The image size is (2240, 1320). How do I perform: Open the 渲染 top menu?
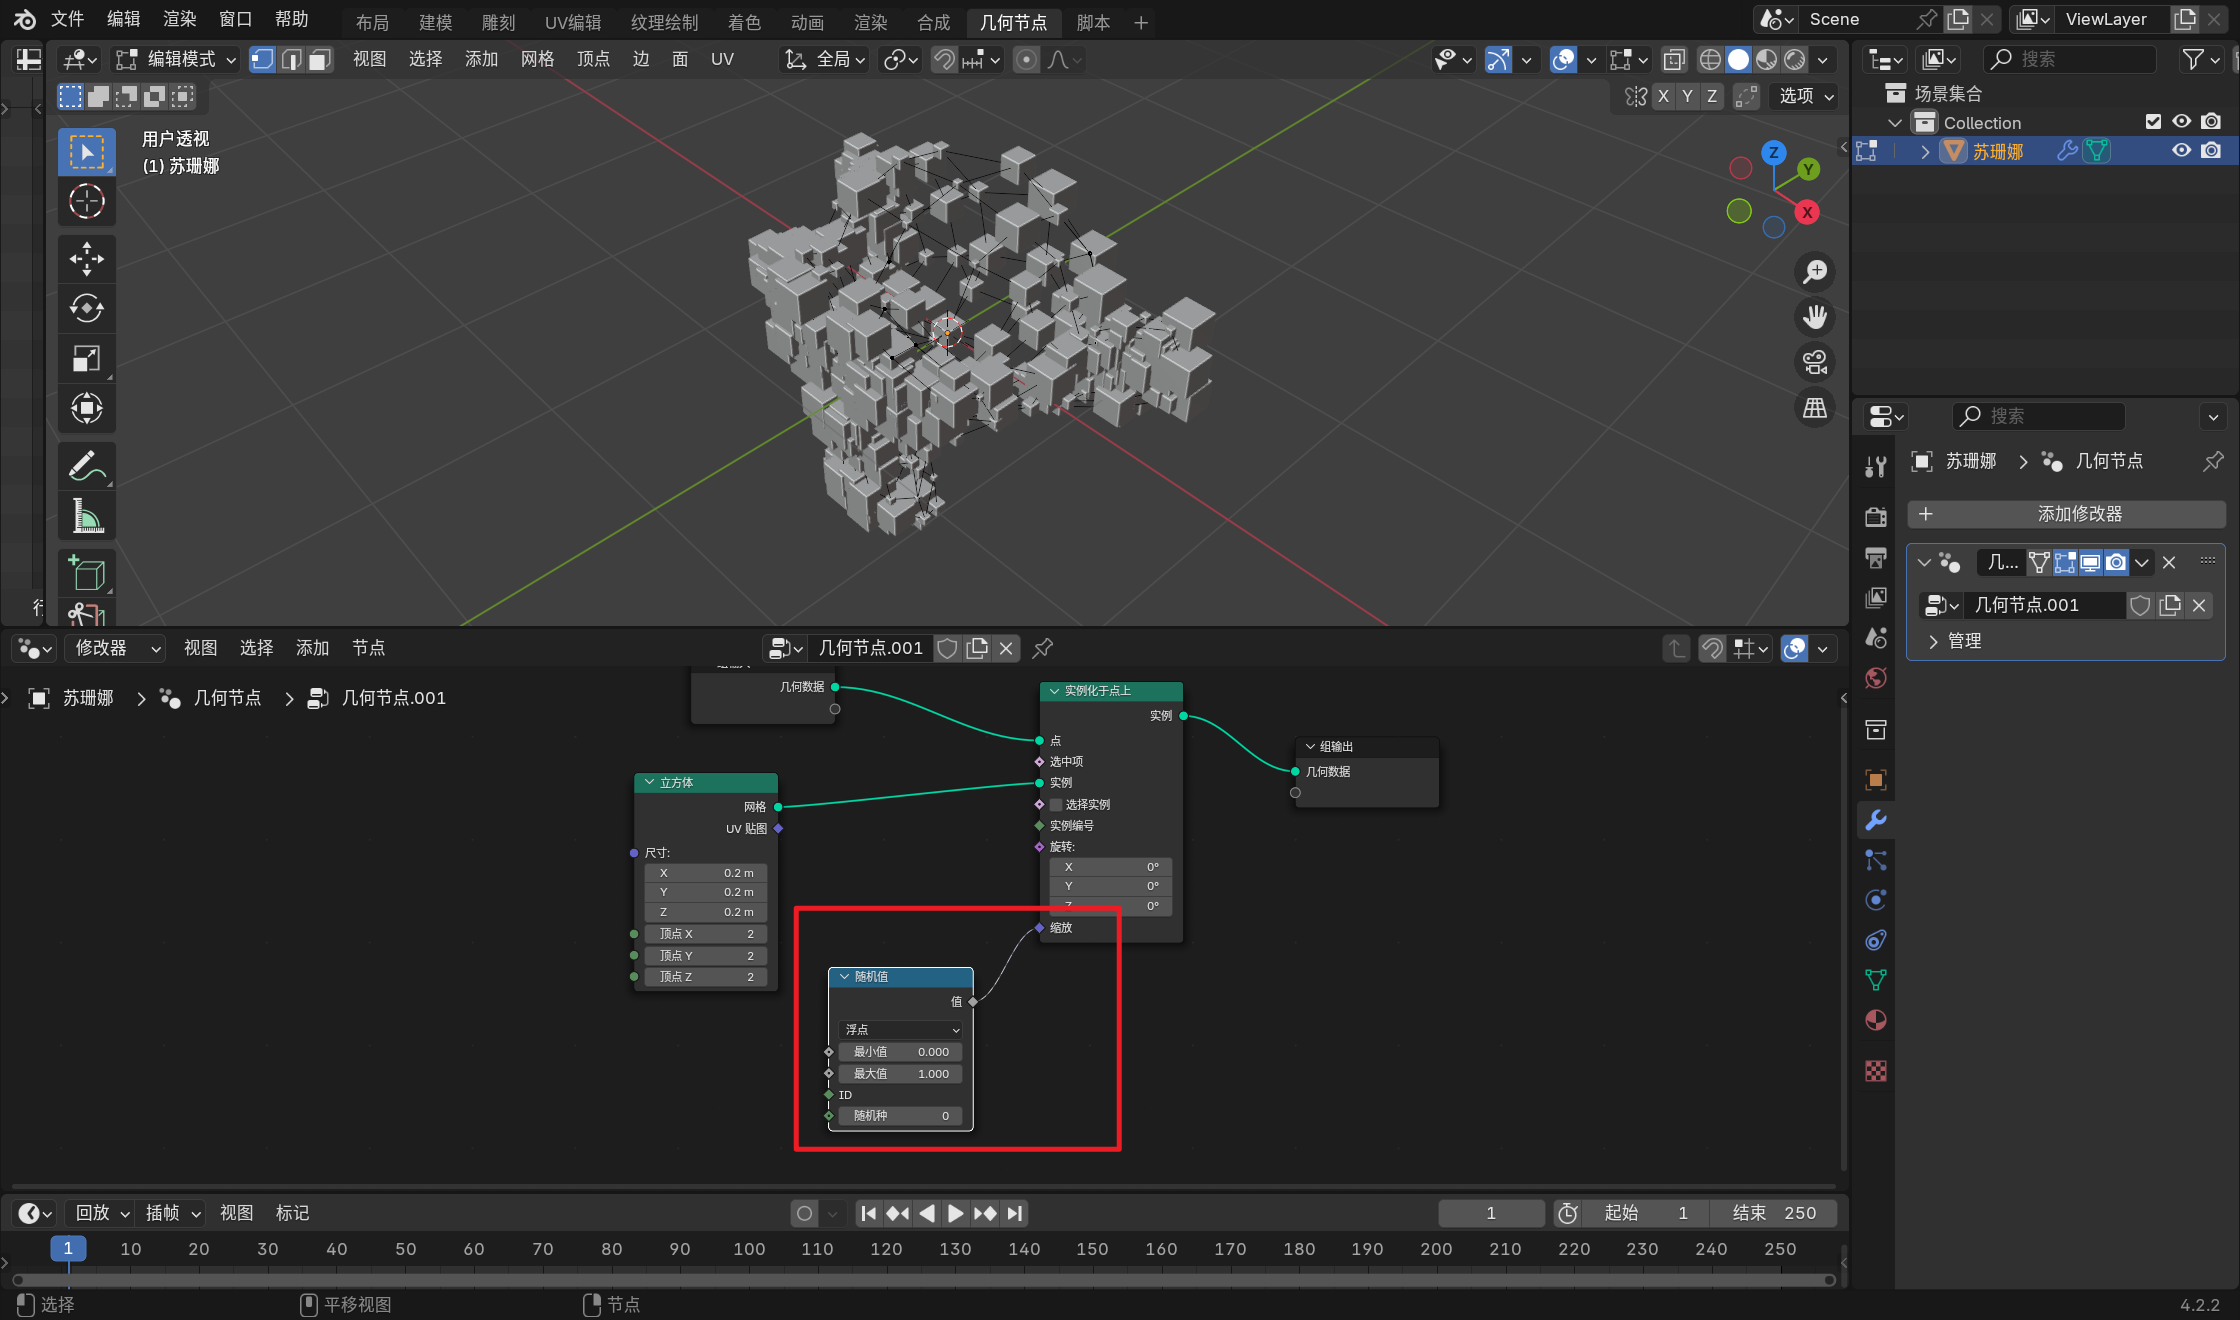click(180, 19)
